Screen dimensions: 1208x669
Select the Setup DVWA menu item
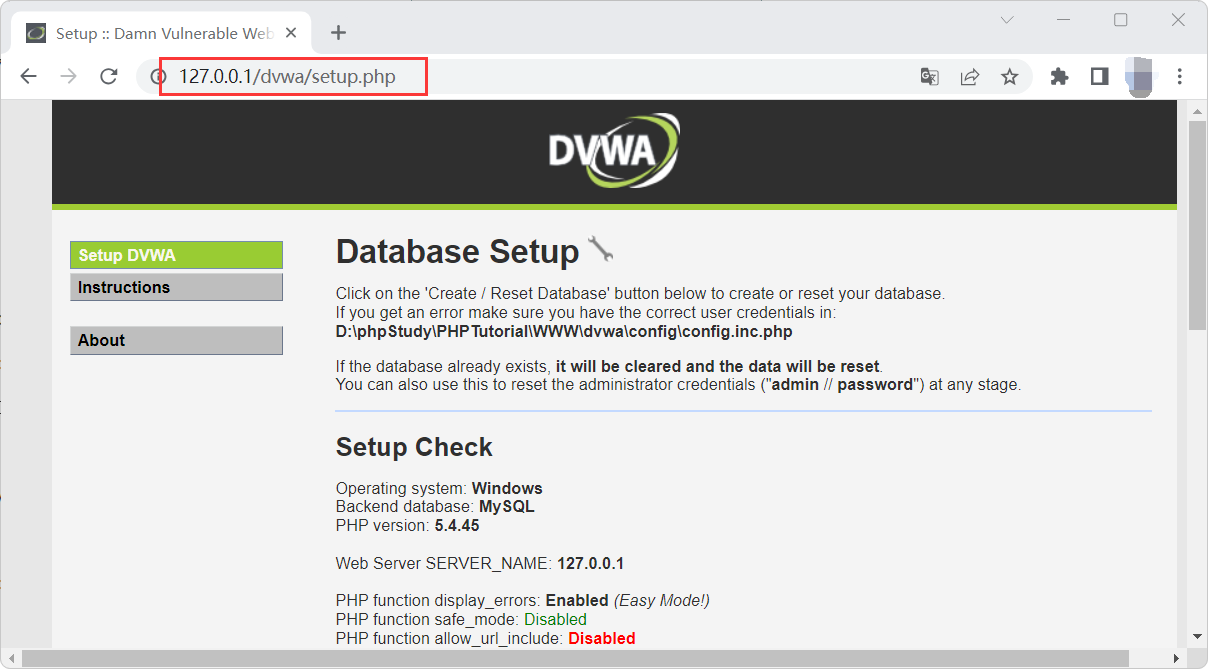pos(176,255)
